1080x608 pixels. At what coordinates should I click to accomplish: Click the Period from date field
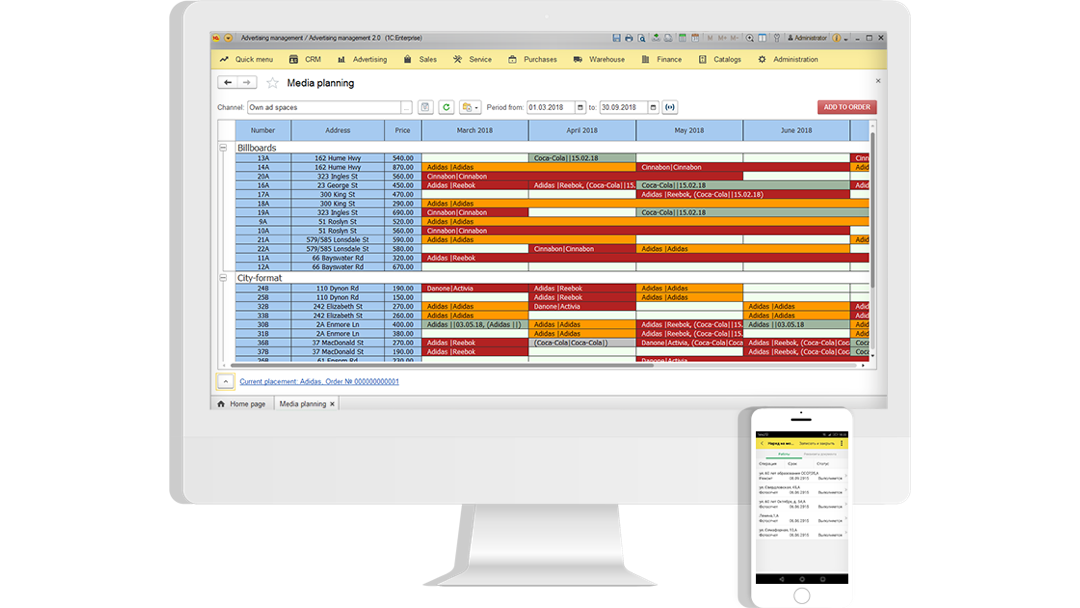[551, 107]
